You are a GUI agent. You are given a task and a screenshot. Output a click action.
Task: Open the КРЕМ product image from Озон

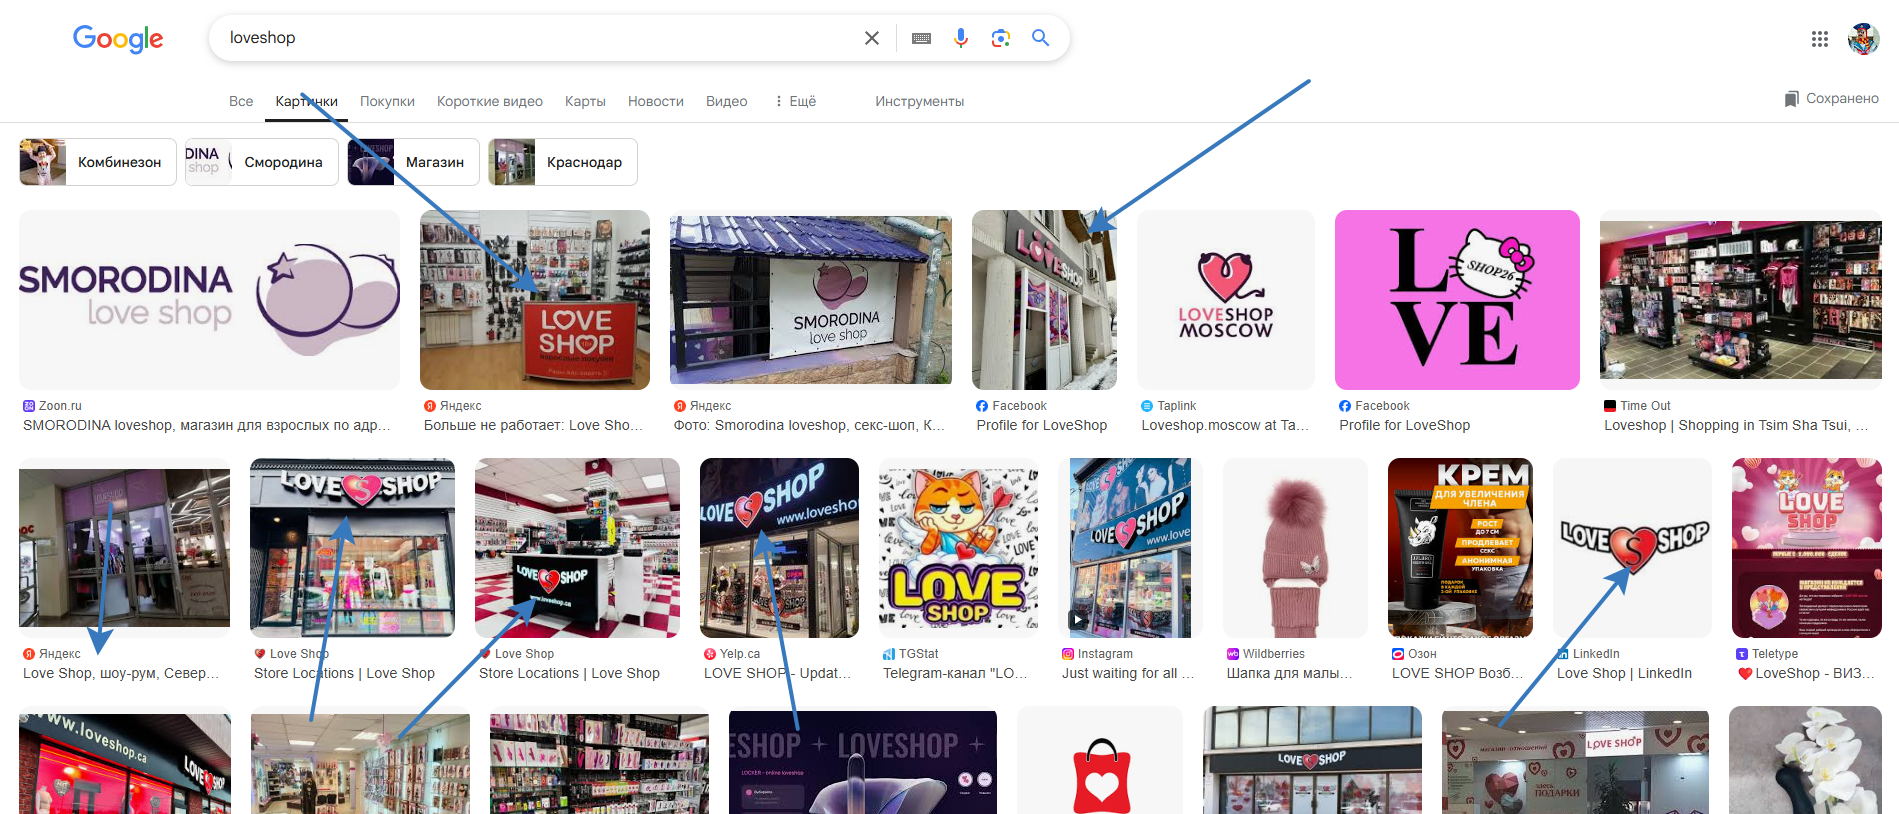pyautogui.click(x=1460, y=548)
